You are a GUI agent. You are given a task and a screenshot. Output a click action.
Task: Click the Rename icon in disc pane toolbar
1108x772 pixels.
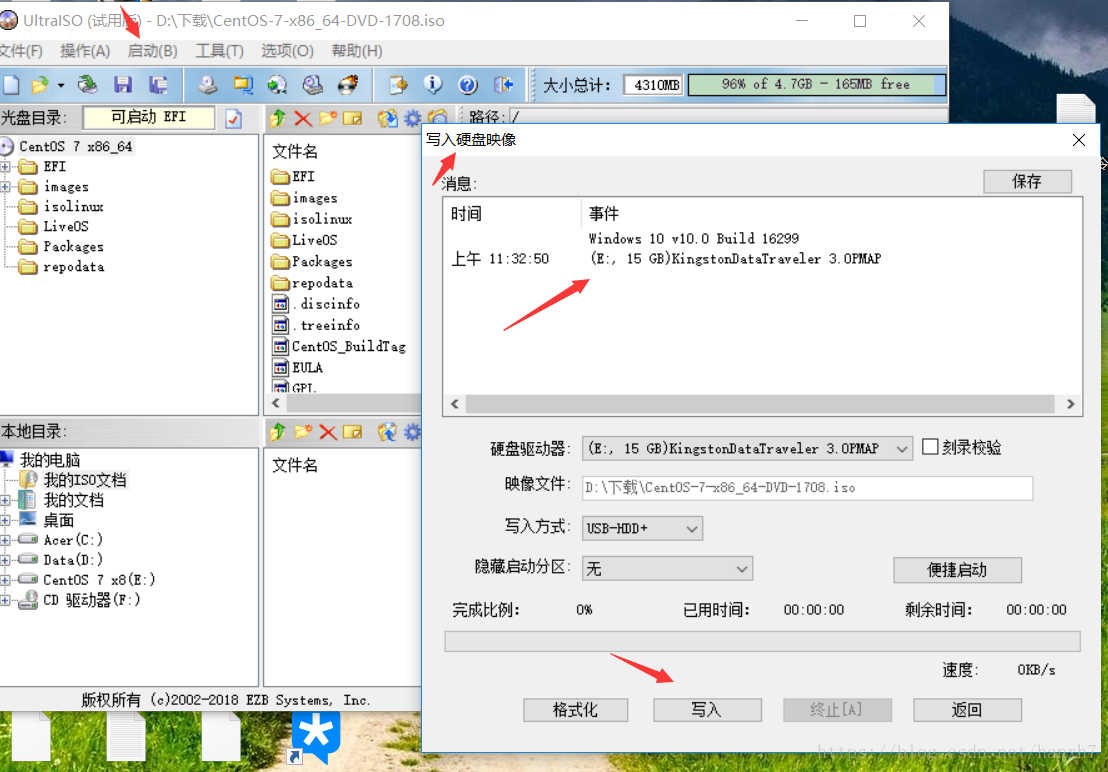pyautogui.click(x=353, y=118)
